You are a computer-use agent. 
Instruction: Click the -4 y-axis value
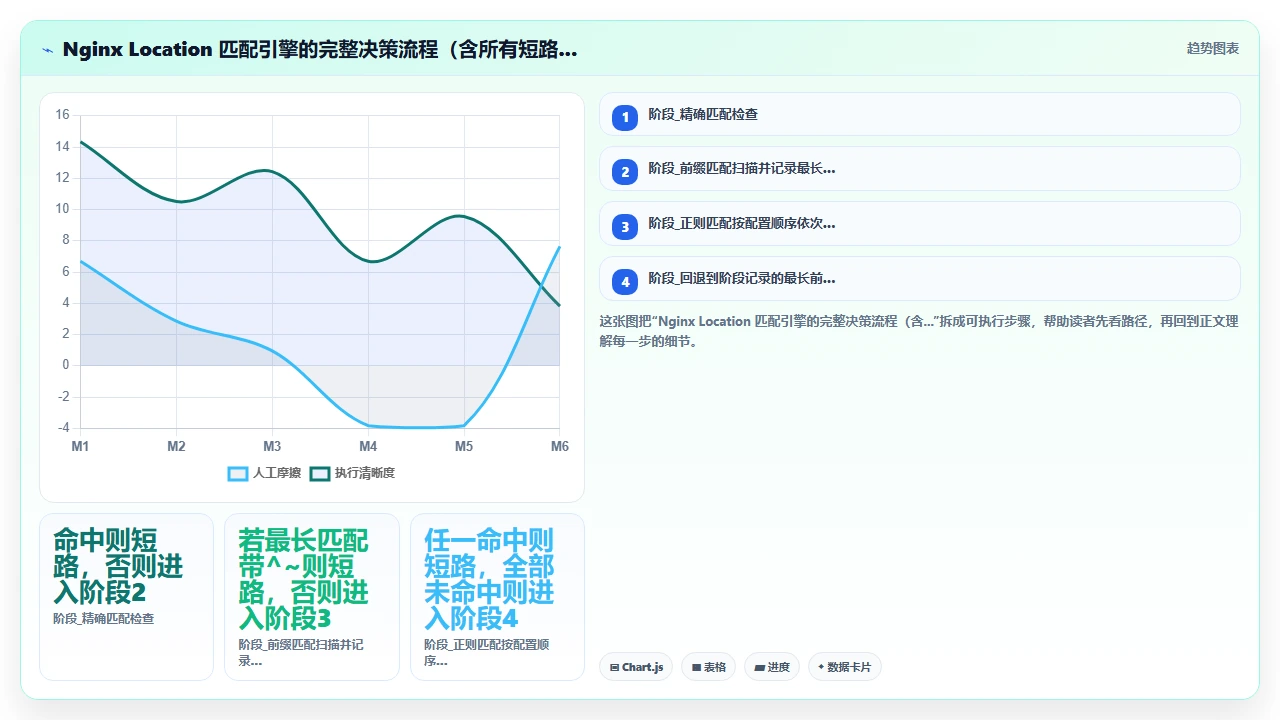[62, 428]
